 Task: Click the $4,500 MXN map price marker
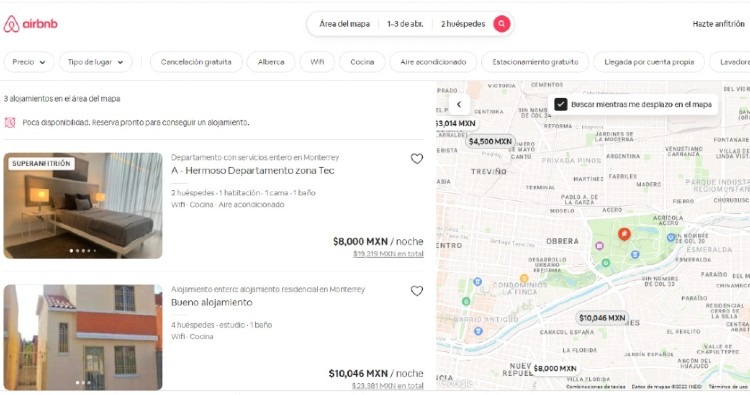pos(490,141)
